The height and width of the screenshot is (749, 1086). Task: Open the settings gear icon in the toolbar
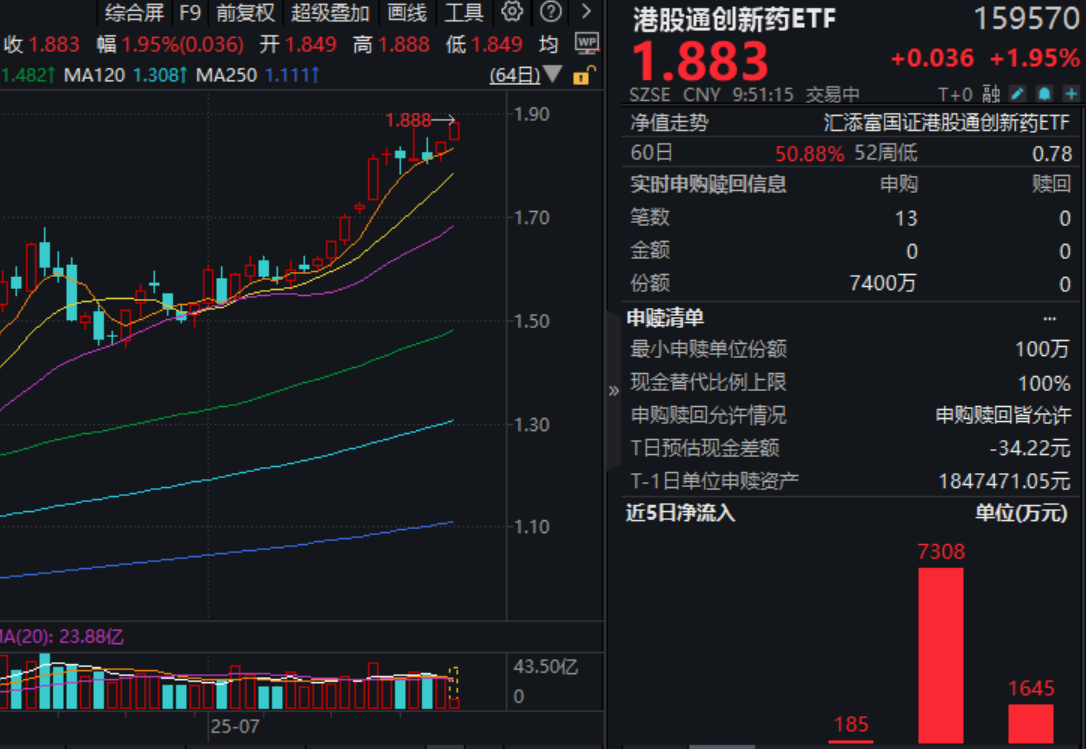coord(511,13)
